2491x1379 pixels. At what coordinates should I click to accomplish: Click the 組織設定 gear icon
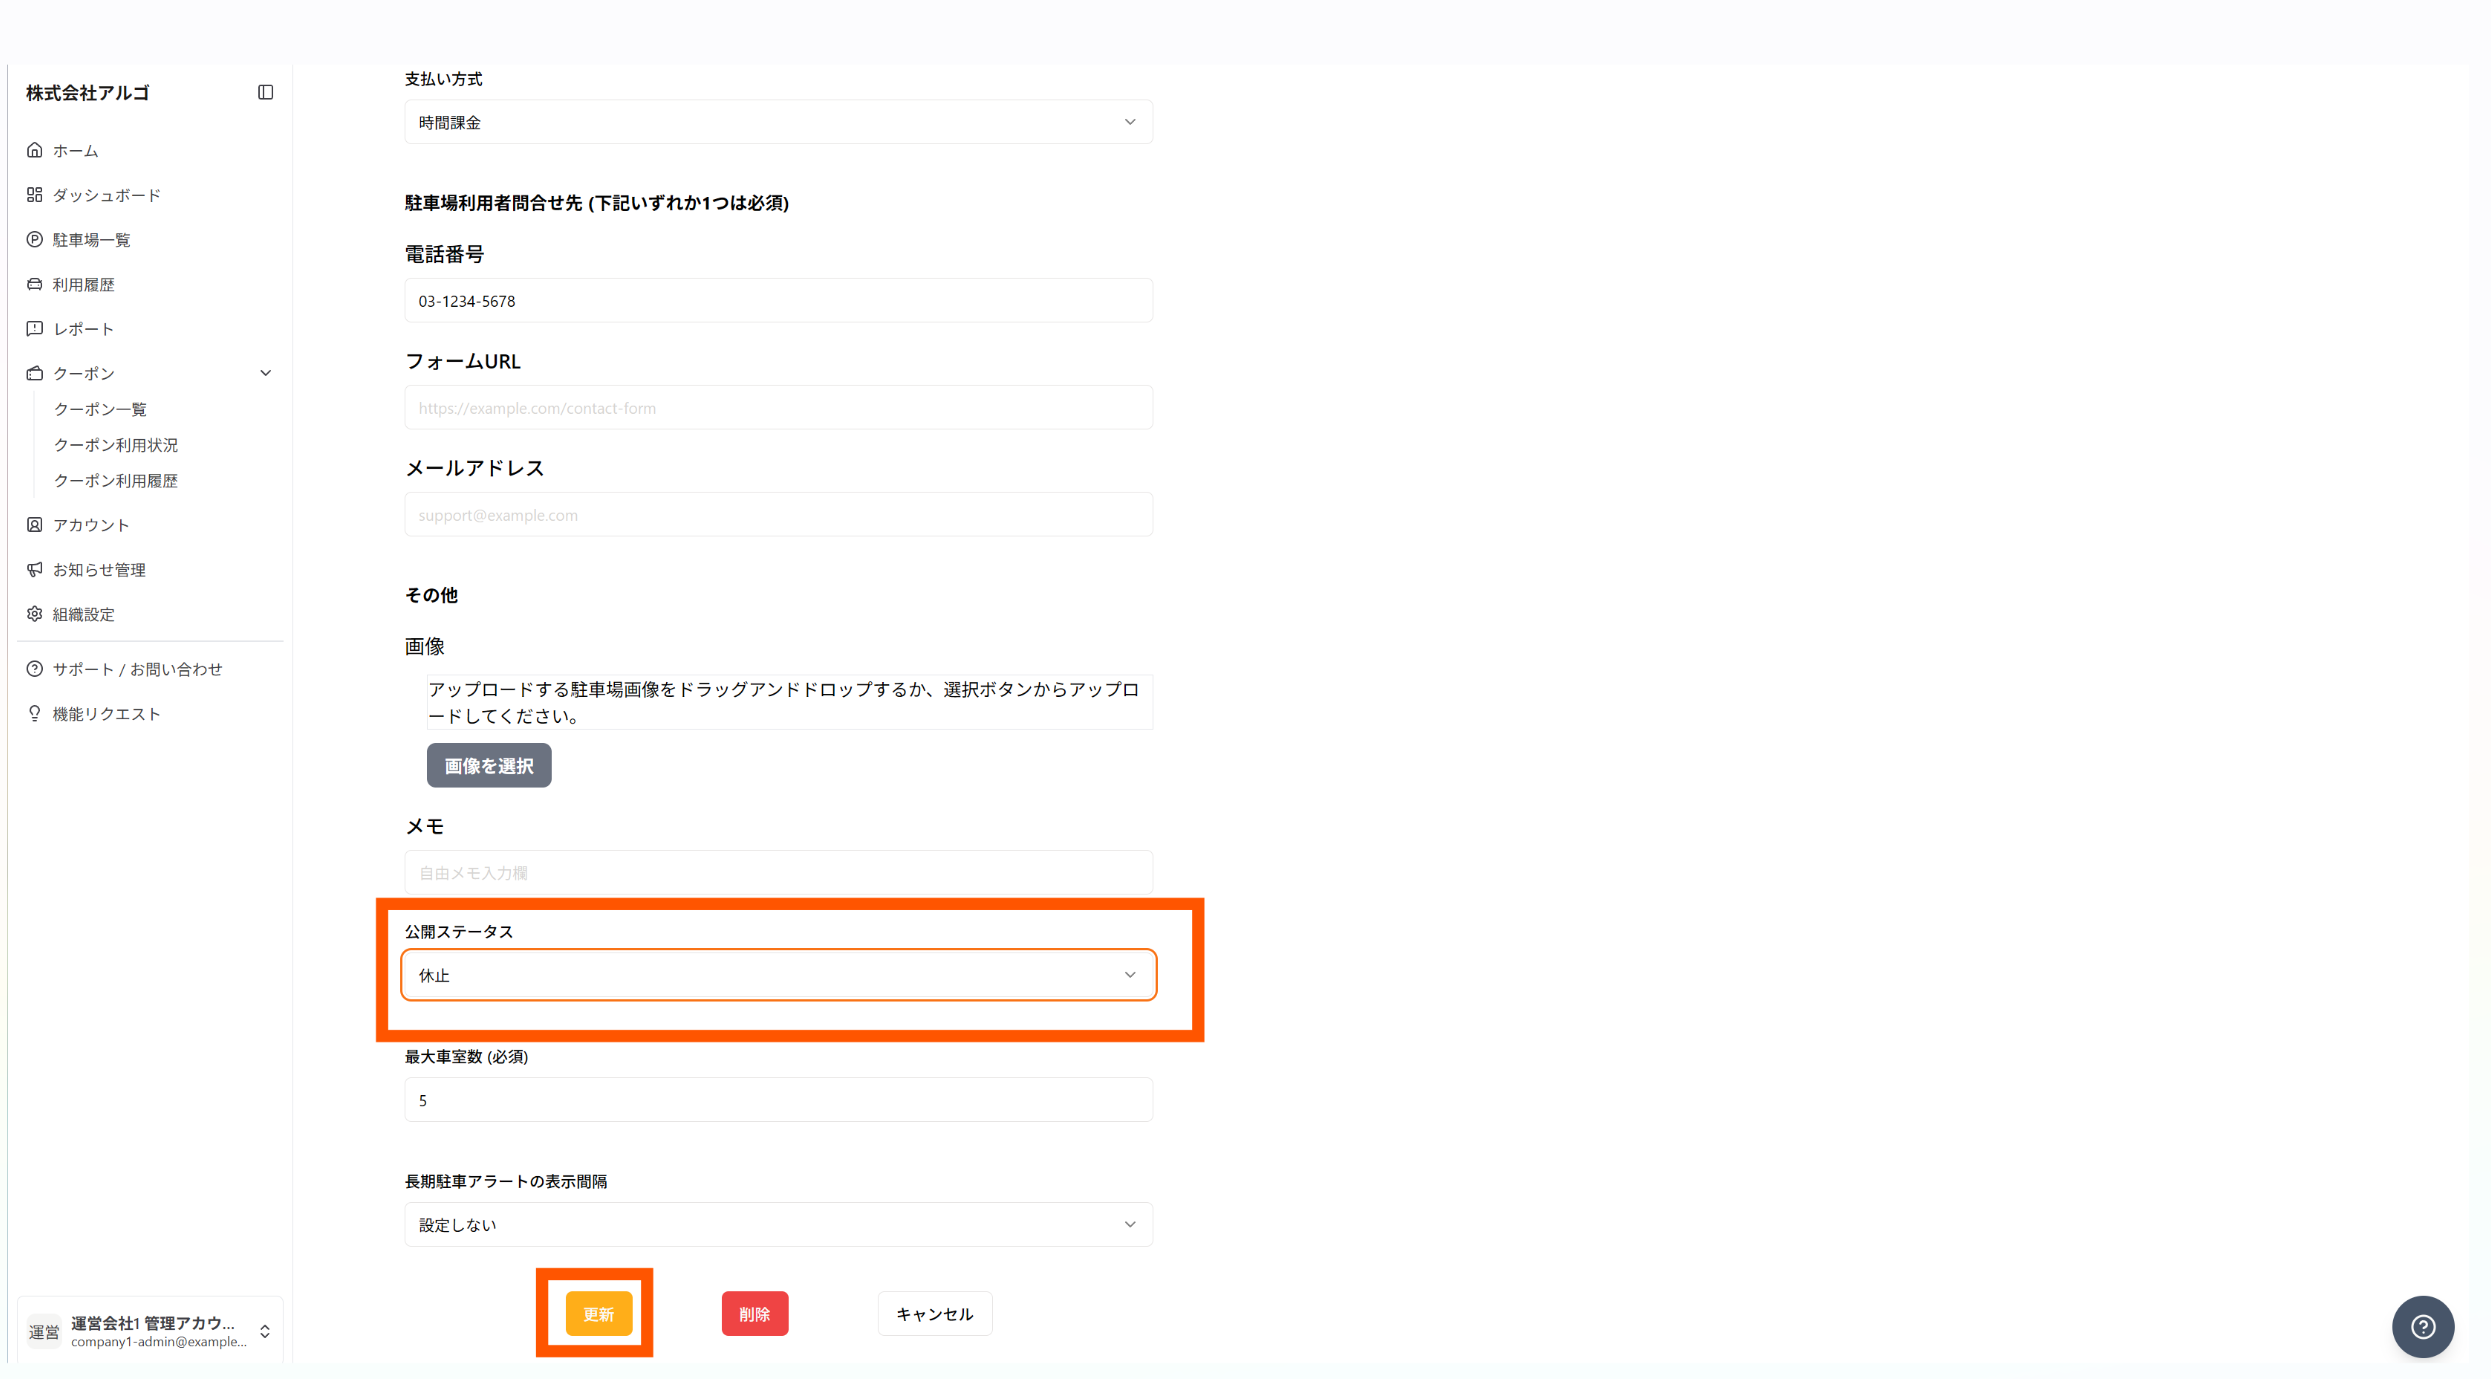coord(35,614)
